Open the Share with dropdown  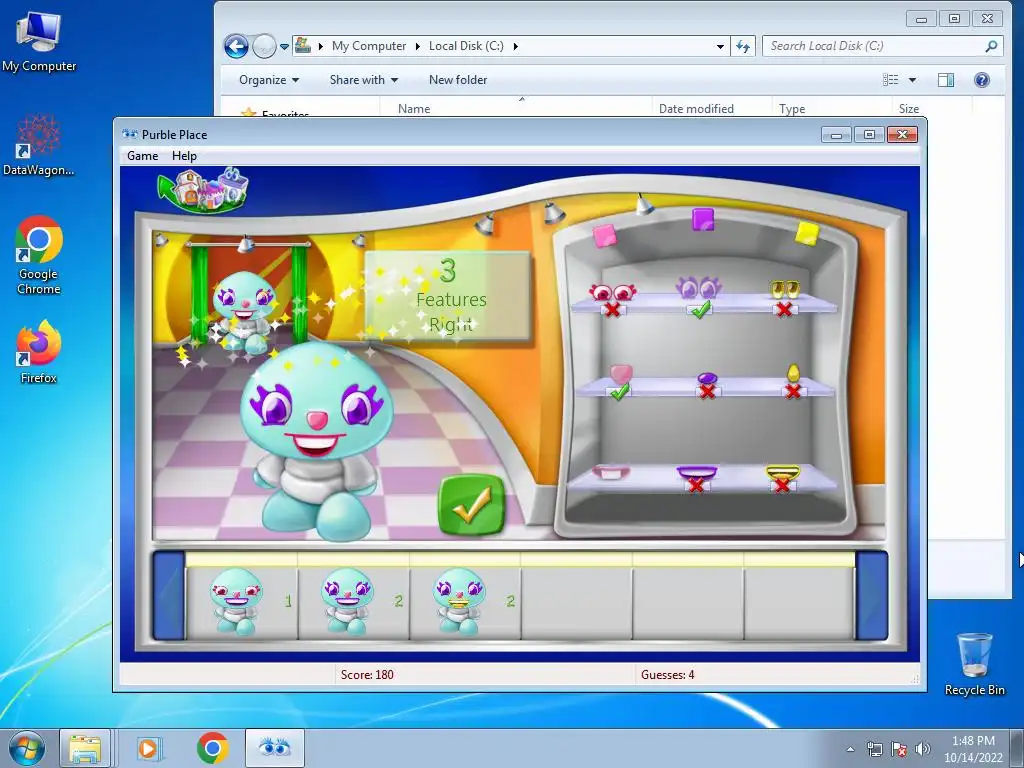(x=364, y=80)
